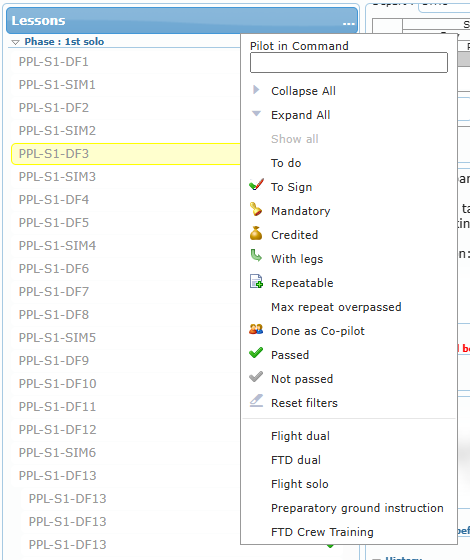Open lesson PPL-S1-DF5
Screen dimensions: 470x560
[x=54, y=223]
